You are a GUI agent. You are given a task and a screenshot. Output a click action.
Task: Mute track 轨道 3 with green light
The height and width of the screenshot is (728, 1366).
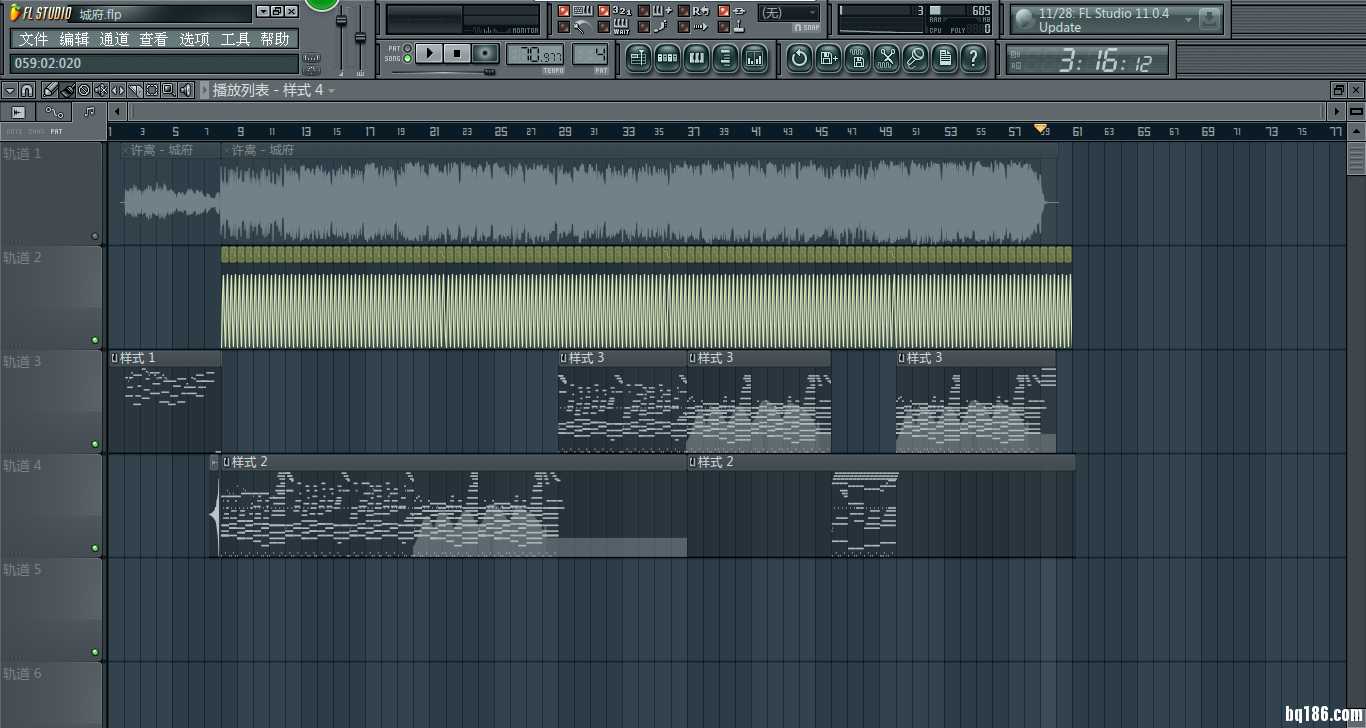coord(95,444)
